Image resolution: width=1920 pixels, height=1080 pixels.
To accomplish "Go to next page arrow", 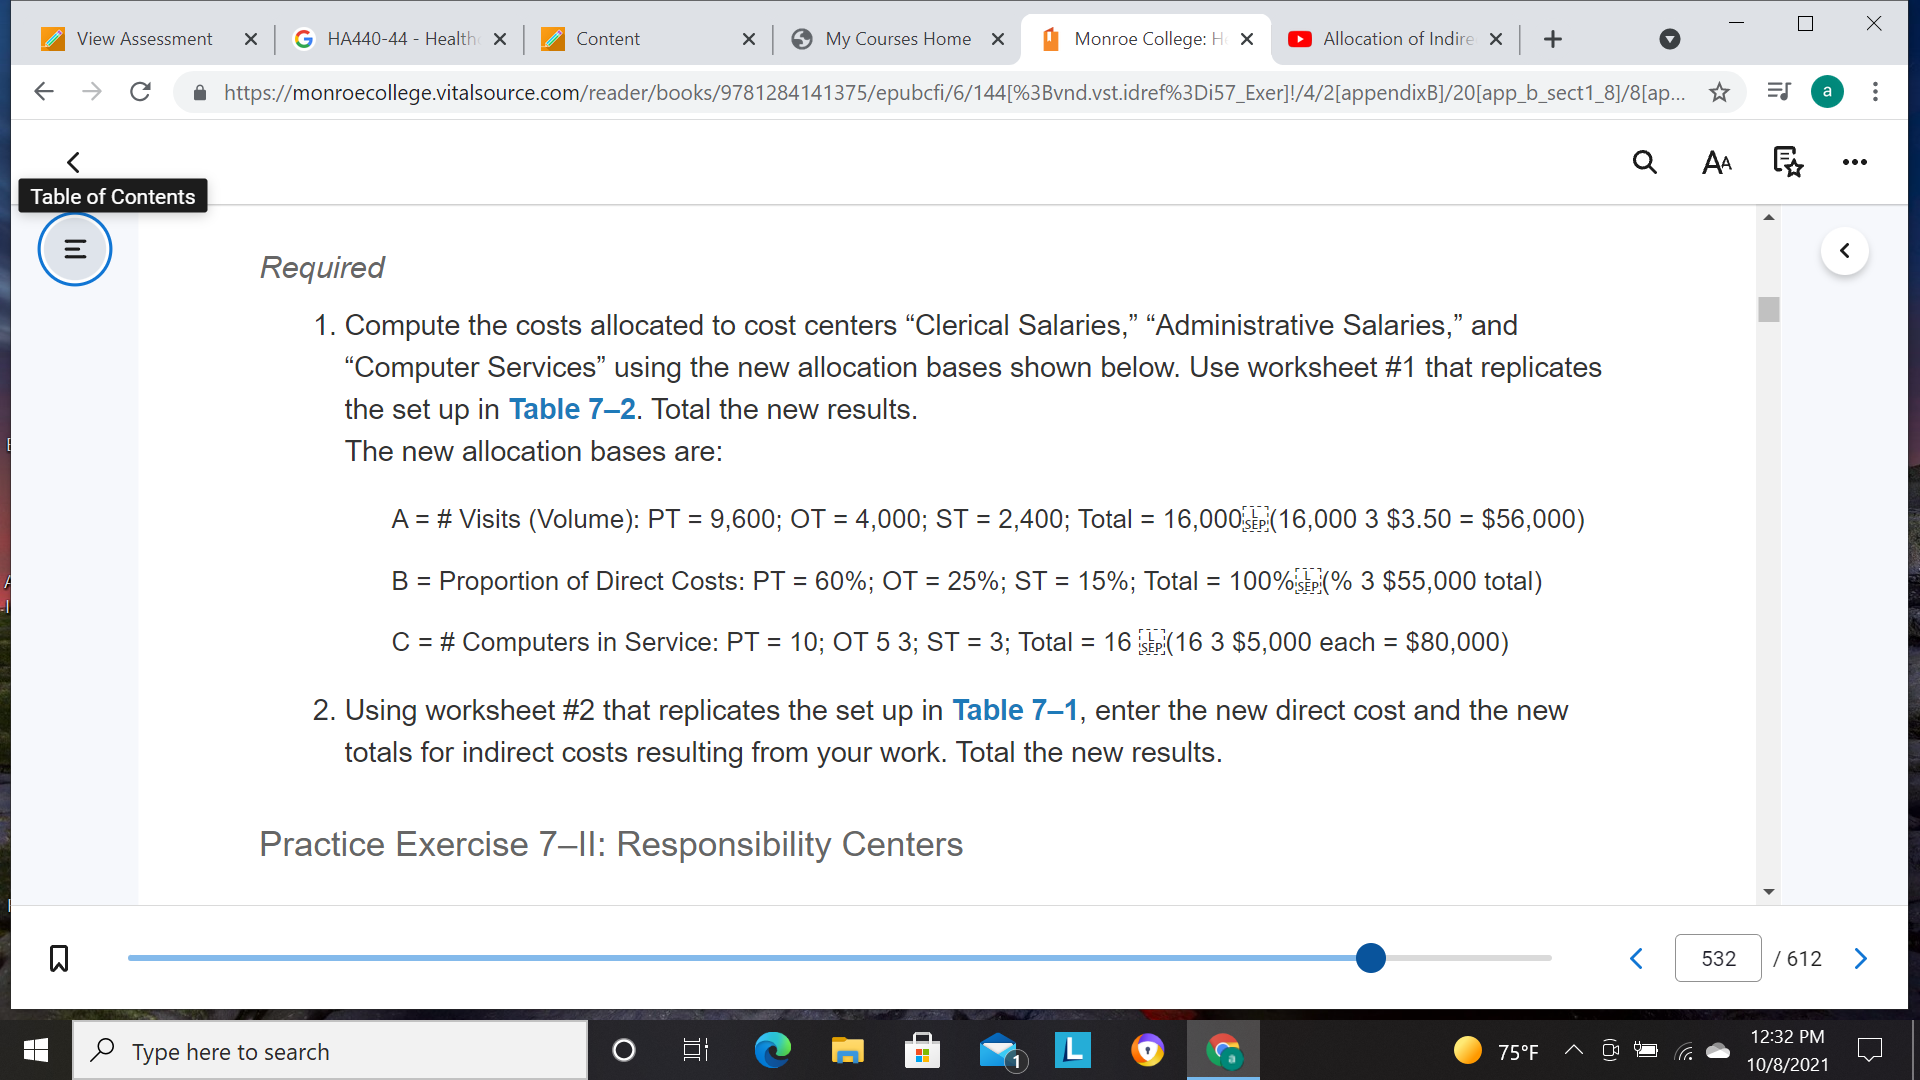I will click(1860, 959).
